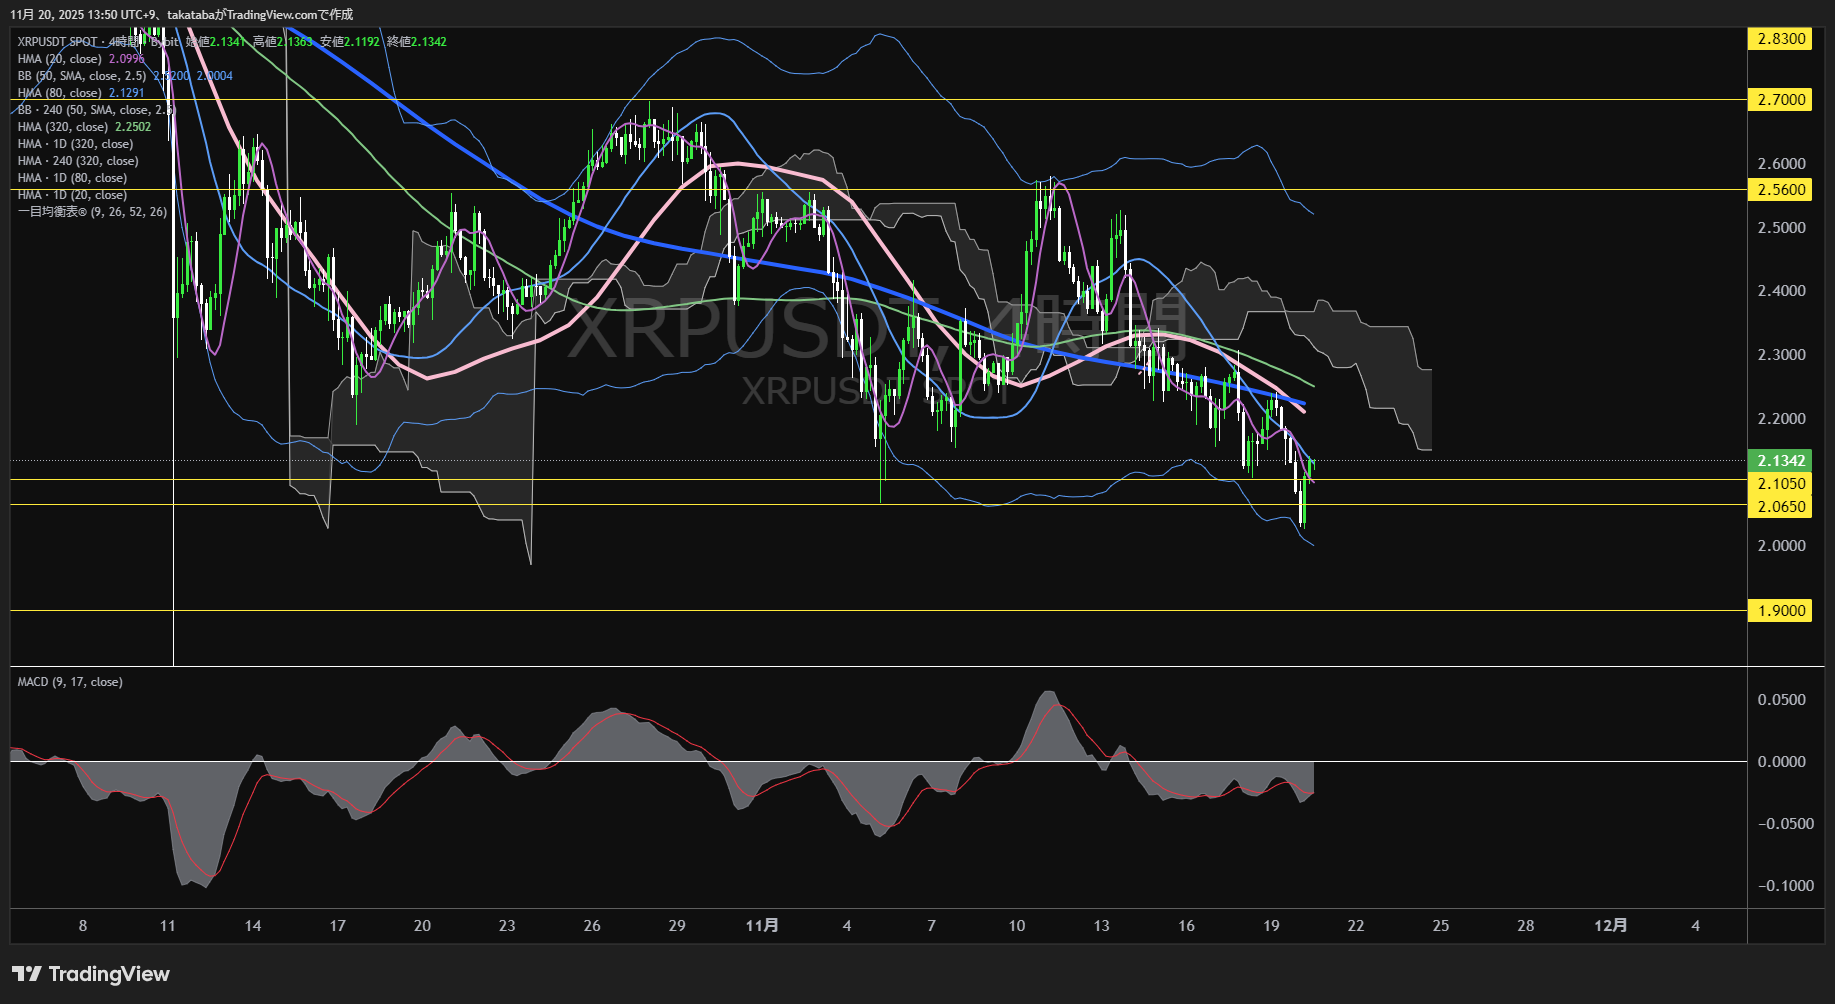This screenshot has width=1835, height=1004.
Task: Click the HMA (80, close) legend text
Action: (x=60, y=93)
